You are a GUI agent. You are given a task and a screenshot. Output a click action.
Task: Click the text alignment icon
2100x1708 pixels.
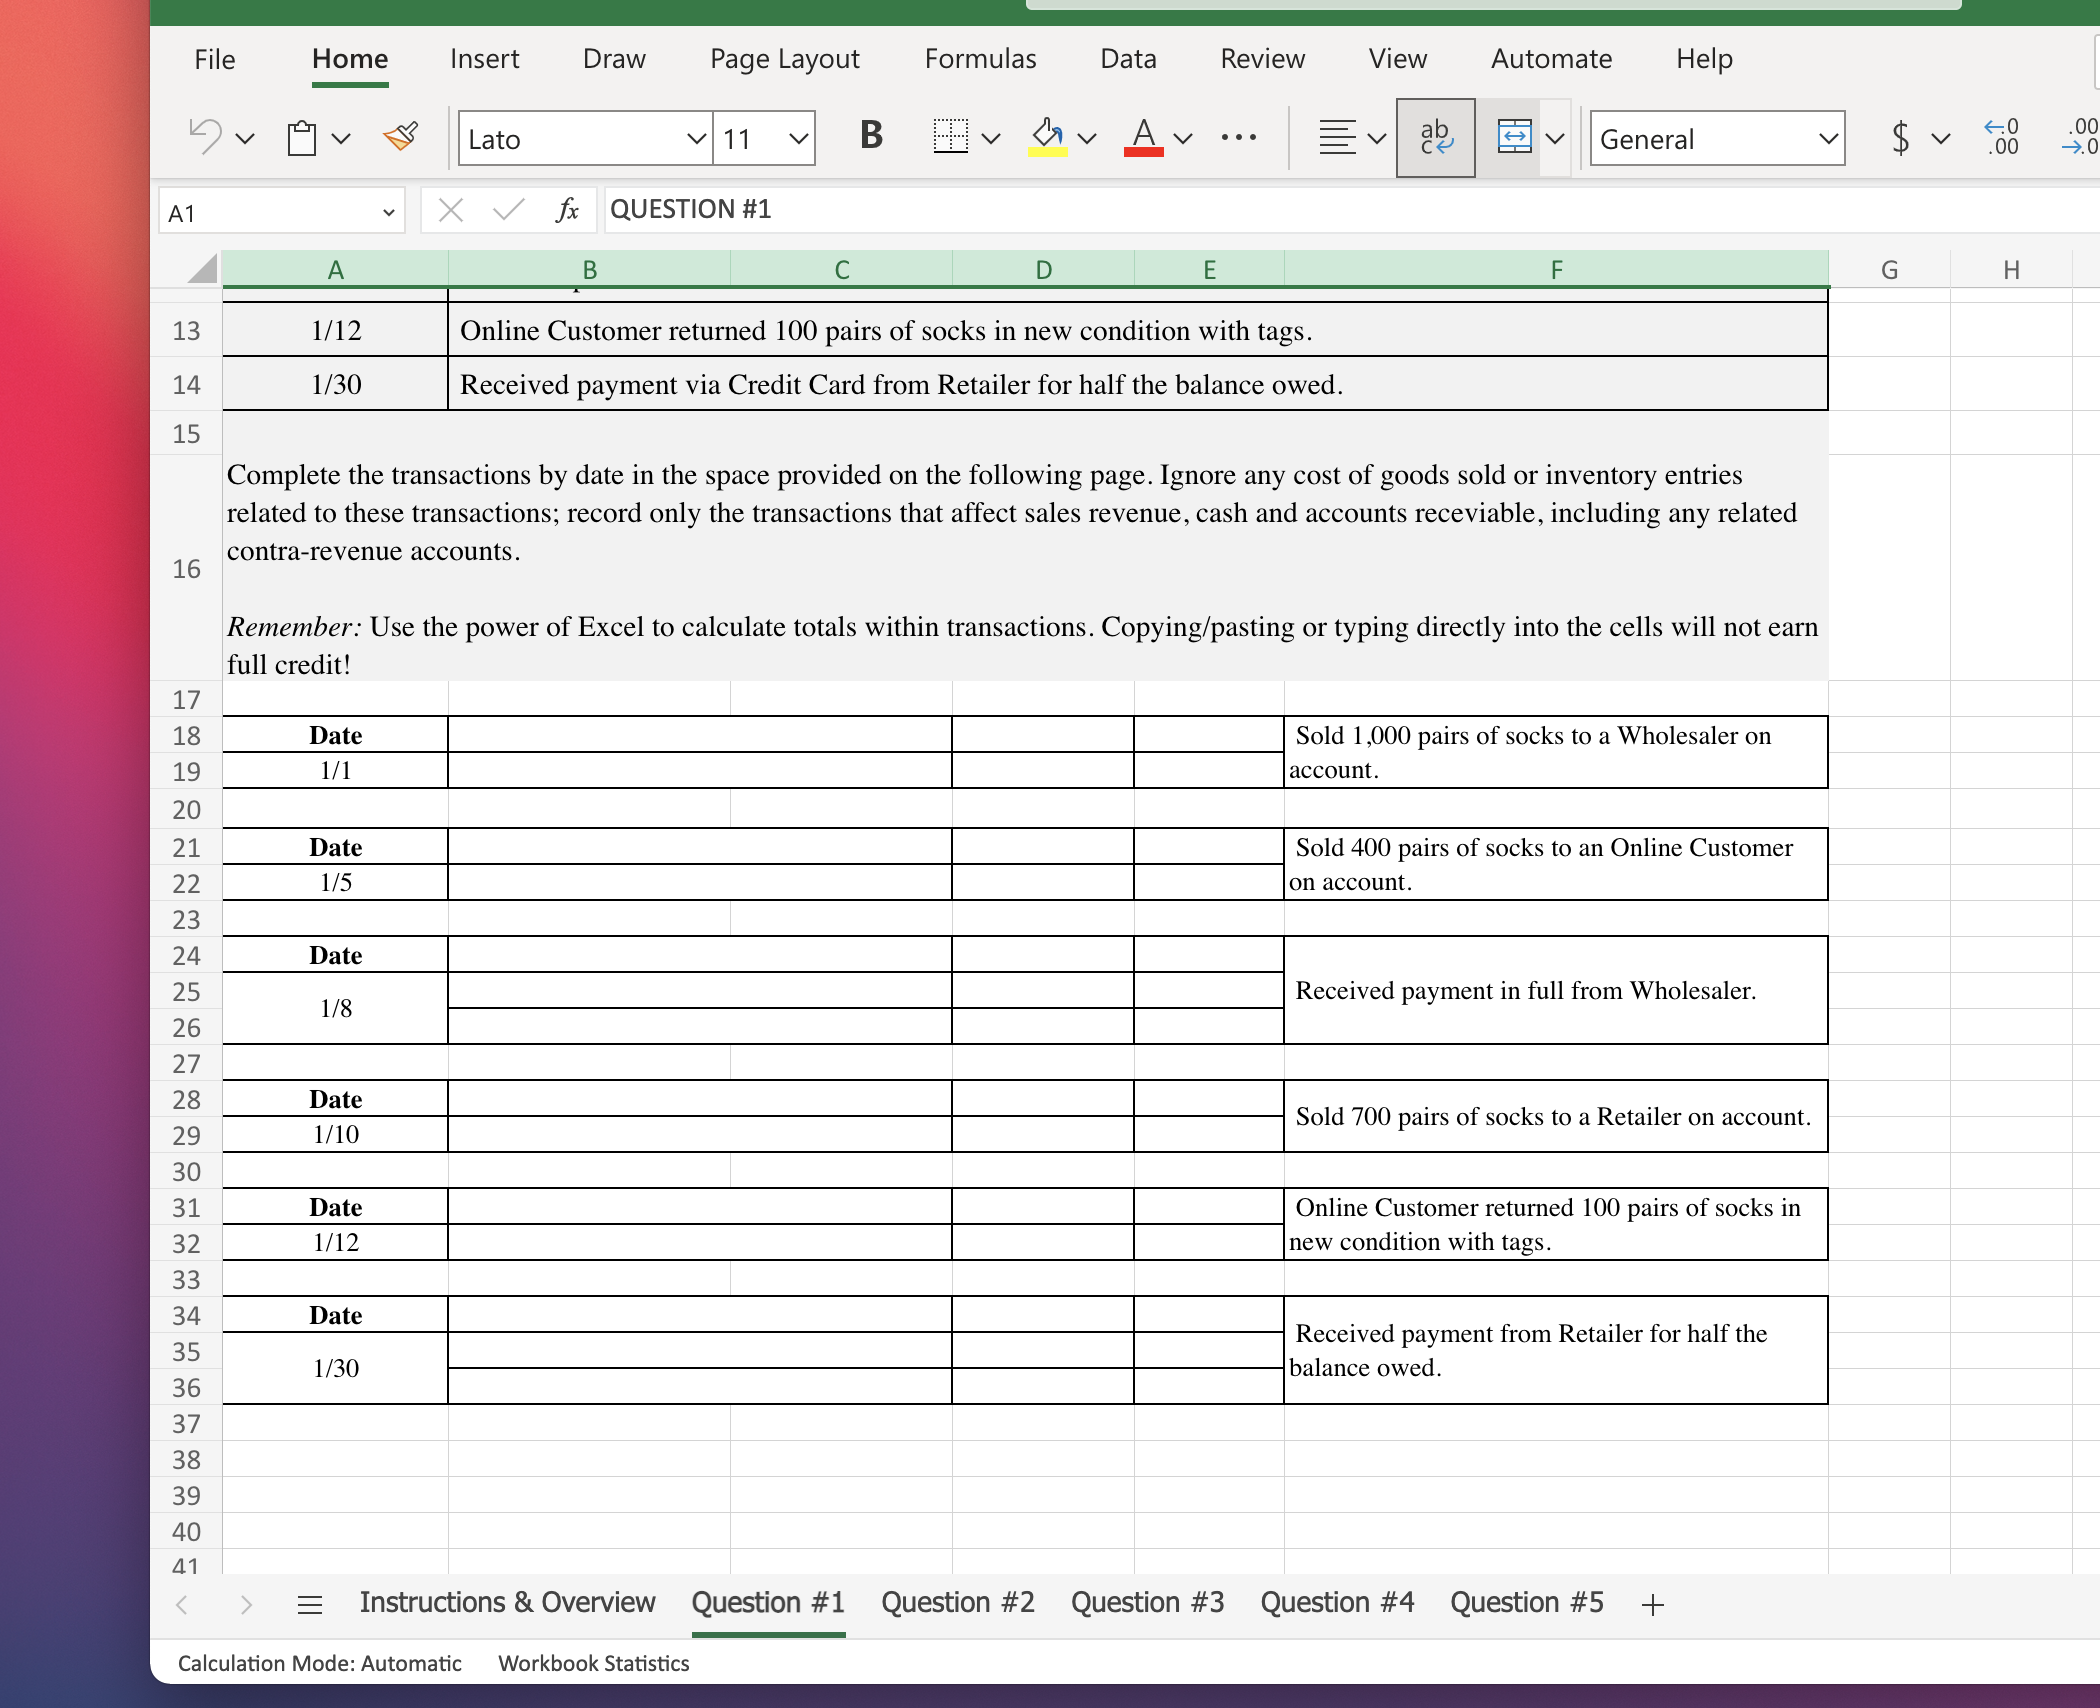coord(1337,137)
